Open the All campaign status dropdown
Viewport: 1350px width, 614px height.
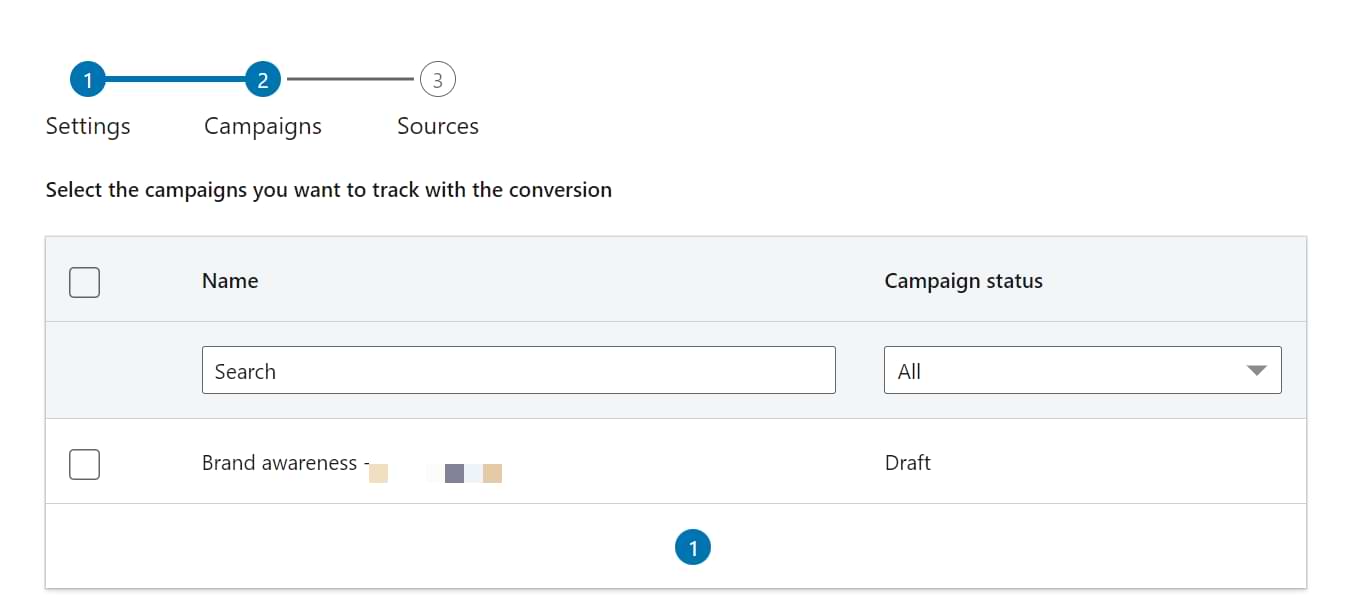pos(1082,370)
